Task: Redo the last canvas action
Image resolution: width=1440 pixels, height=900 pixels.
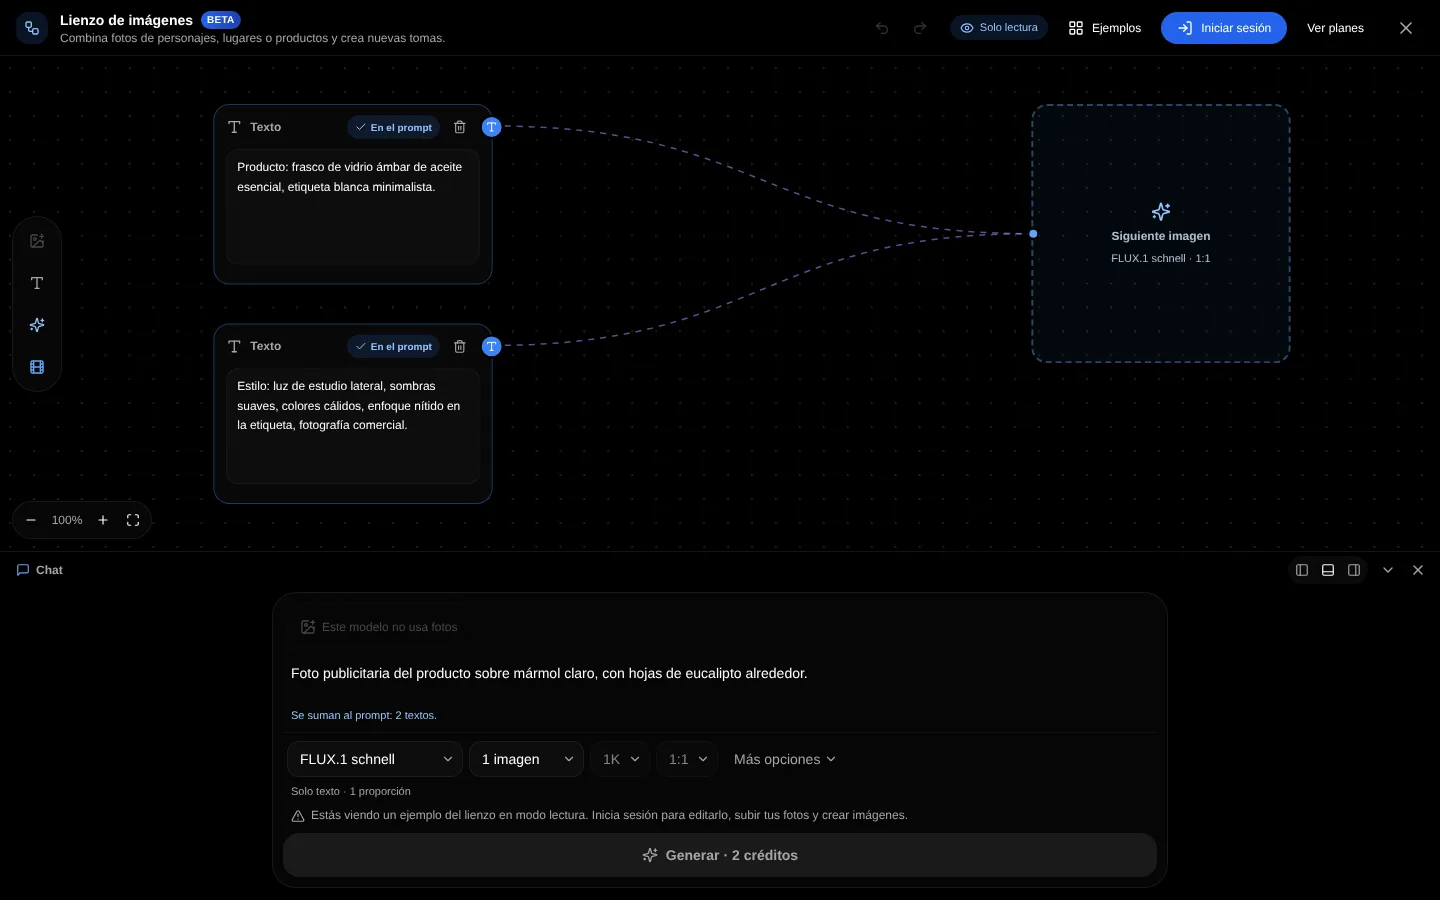Action: click(x=920, y=28)
